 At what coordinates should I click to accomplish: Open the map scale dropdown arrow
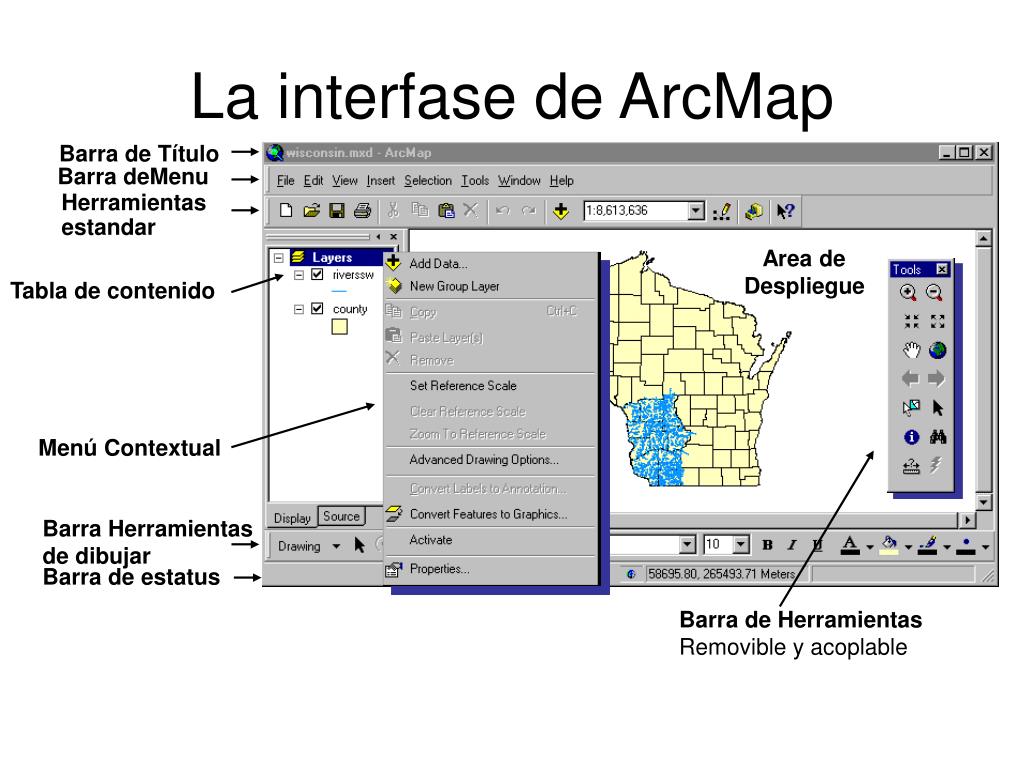(x=696, y=210)
